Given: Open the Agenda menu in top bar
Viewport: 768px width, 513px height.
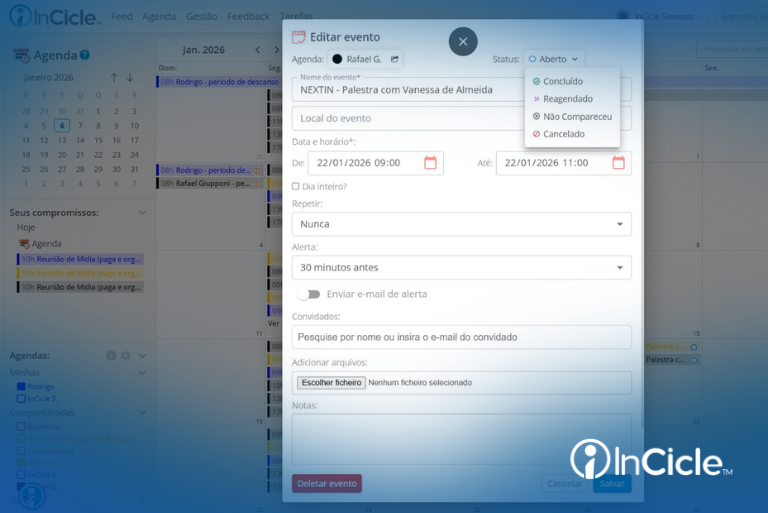Looking at the screenshot, I should tap(159, 16).
